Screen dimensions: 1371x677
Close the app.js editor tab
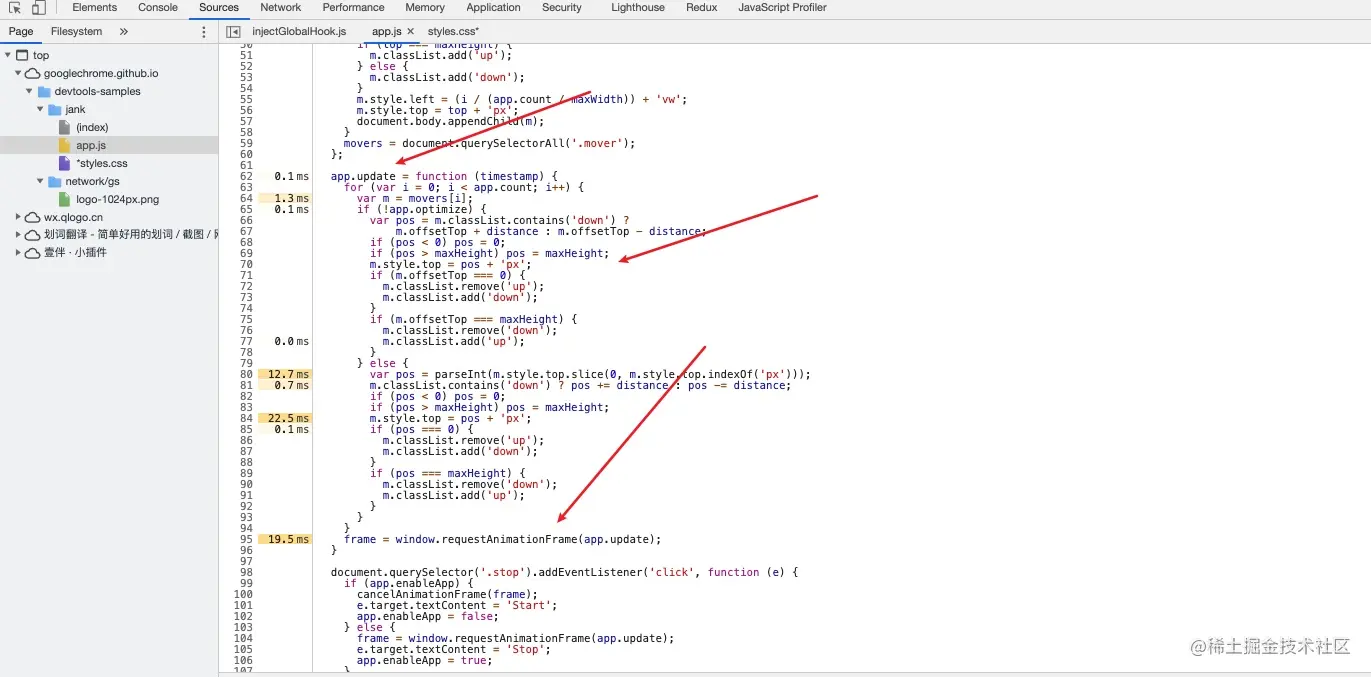point(410,32)
